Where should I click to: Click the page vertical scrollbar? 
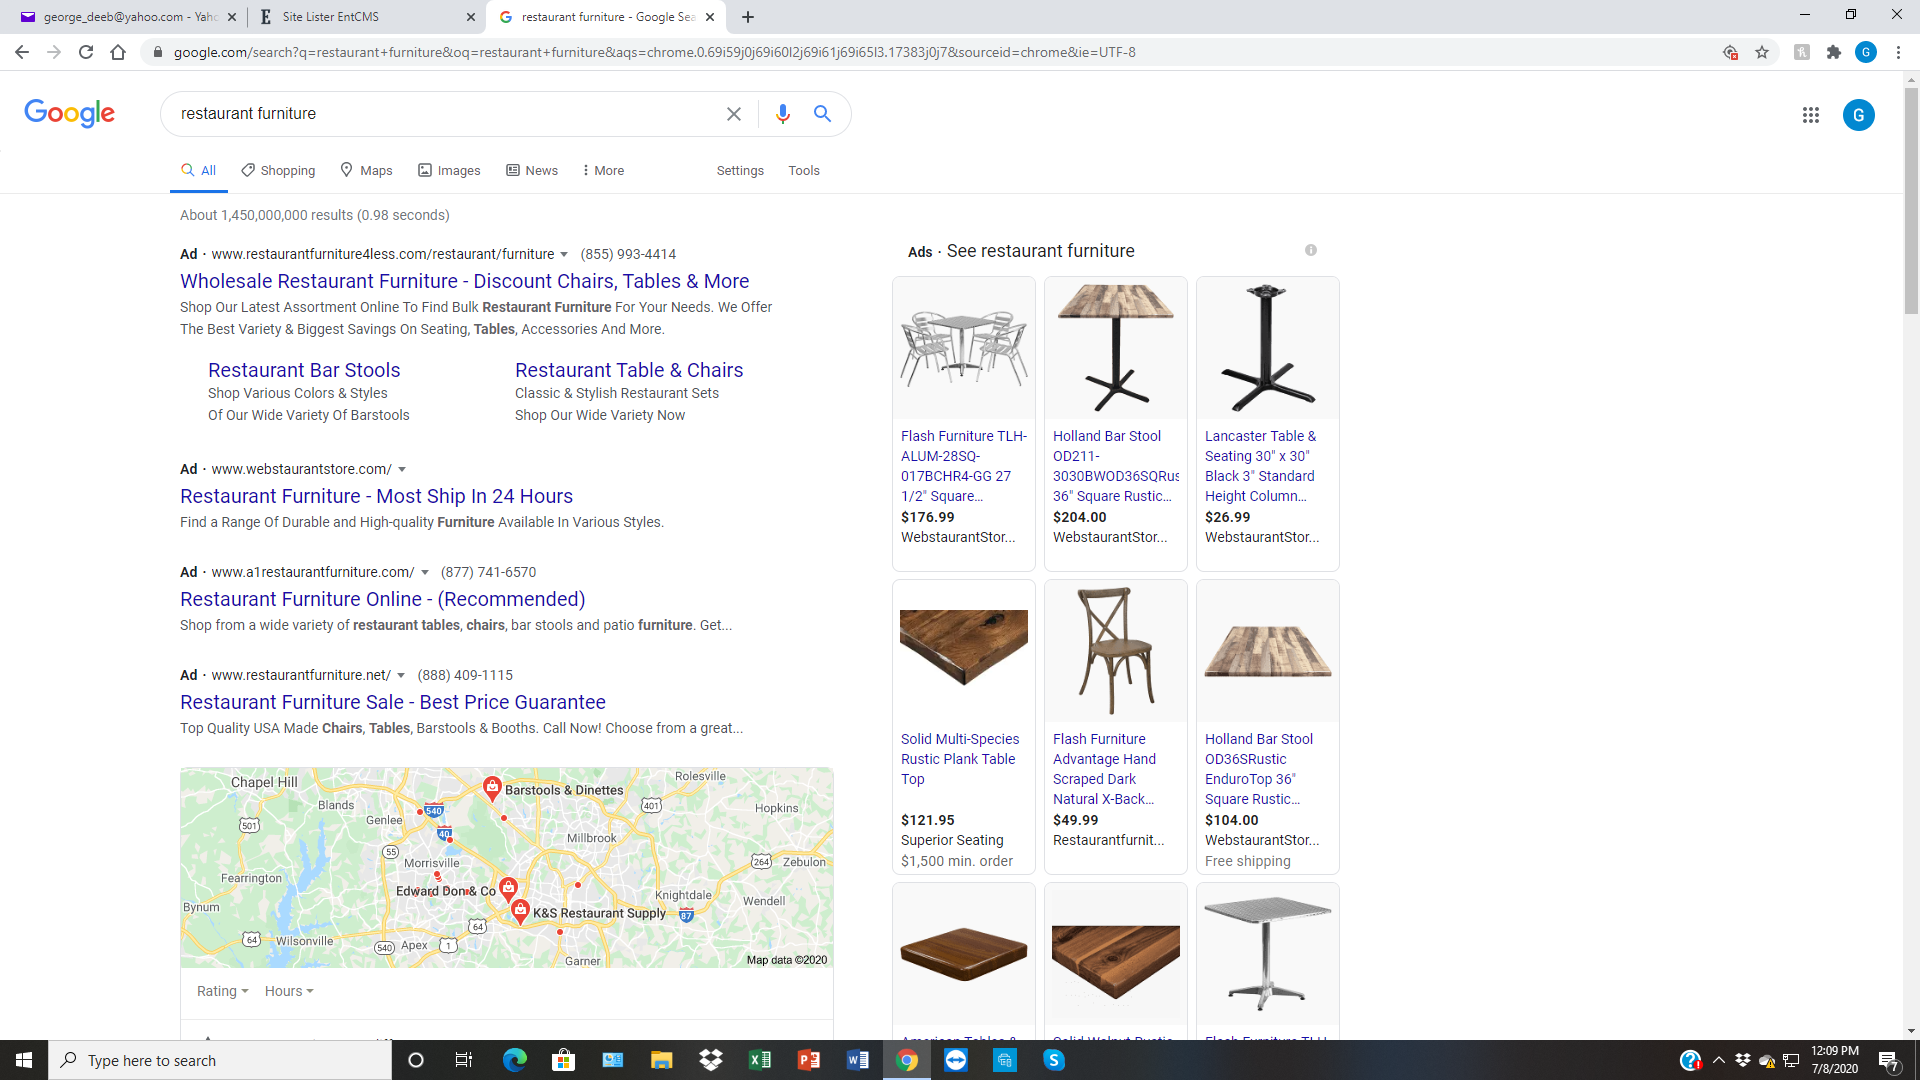pyautogui.click(x=1911, y=200)
